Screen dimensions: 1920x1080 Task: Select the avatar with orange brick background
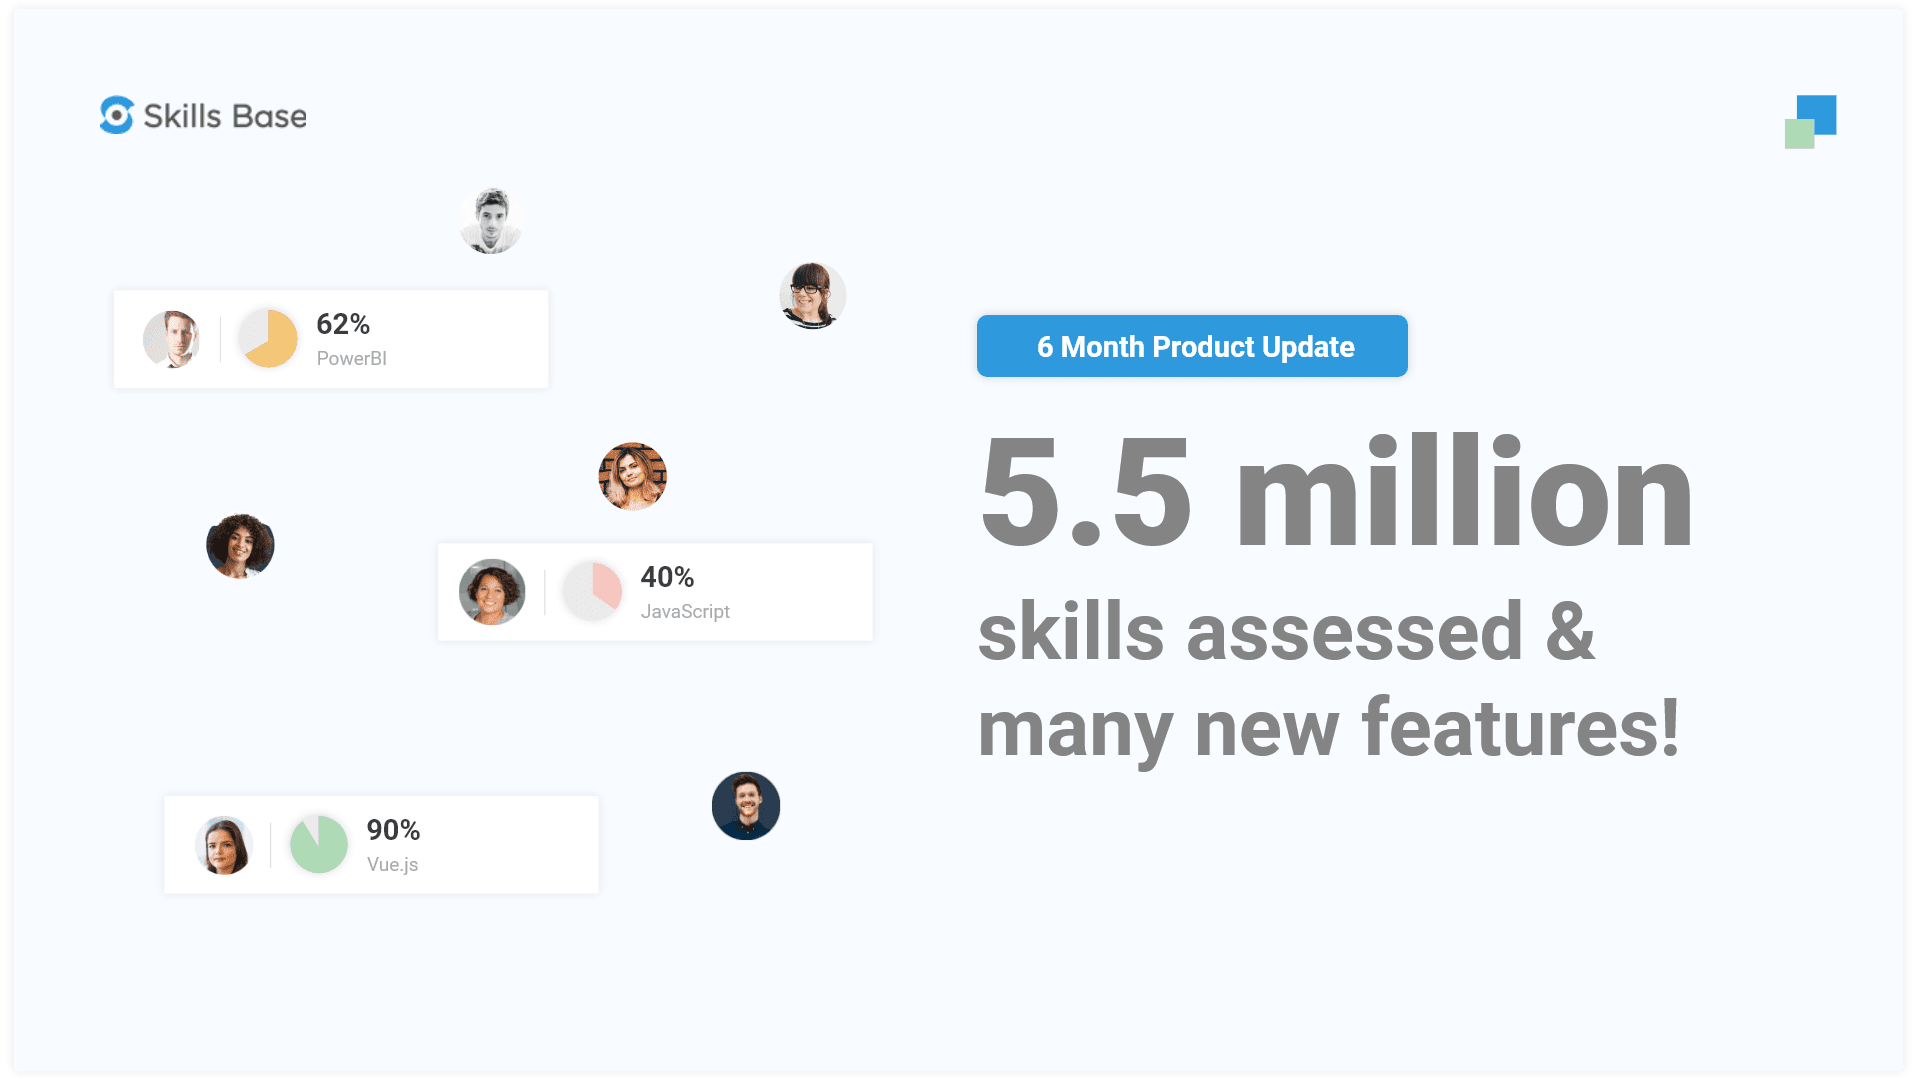point(632,477)
